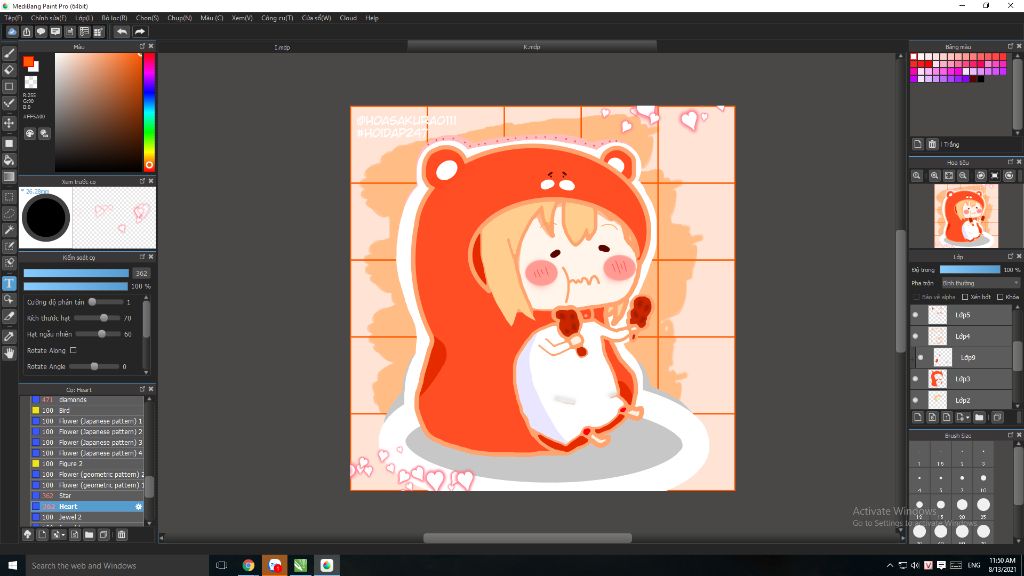Adjust the Rotate Angle slider

pyautogui.click(x=95, y=366)
